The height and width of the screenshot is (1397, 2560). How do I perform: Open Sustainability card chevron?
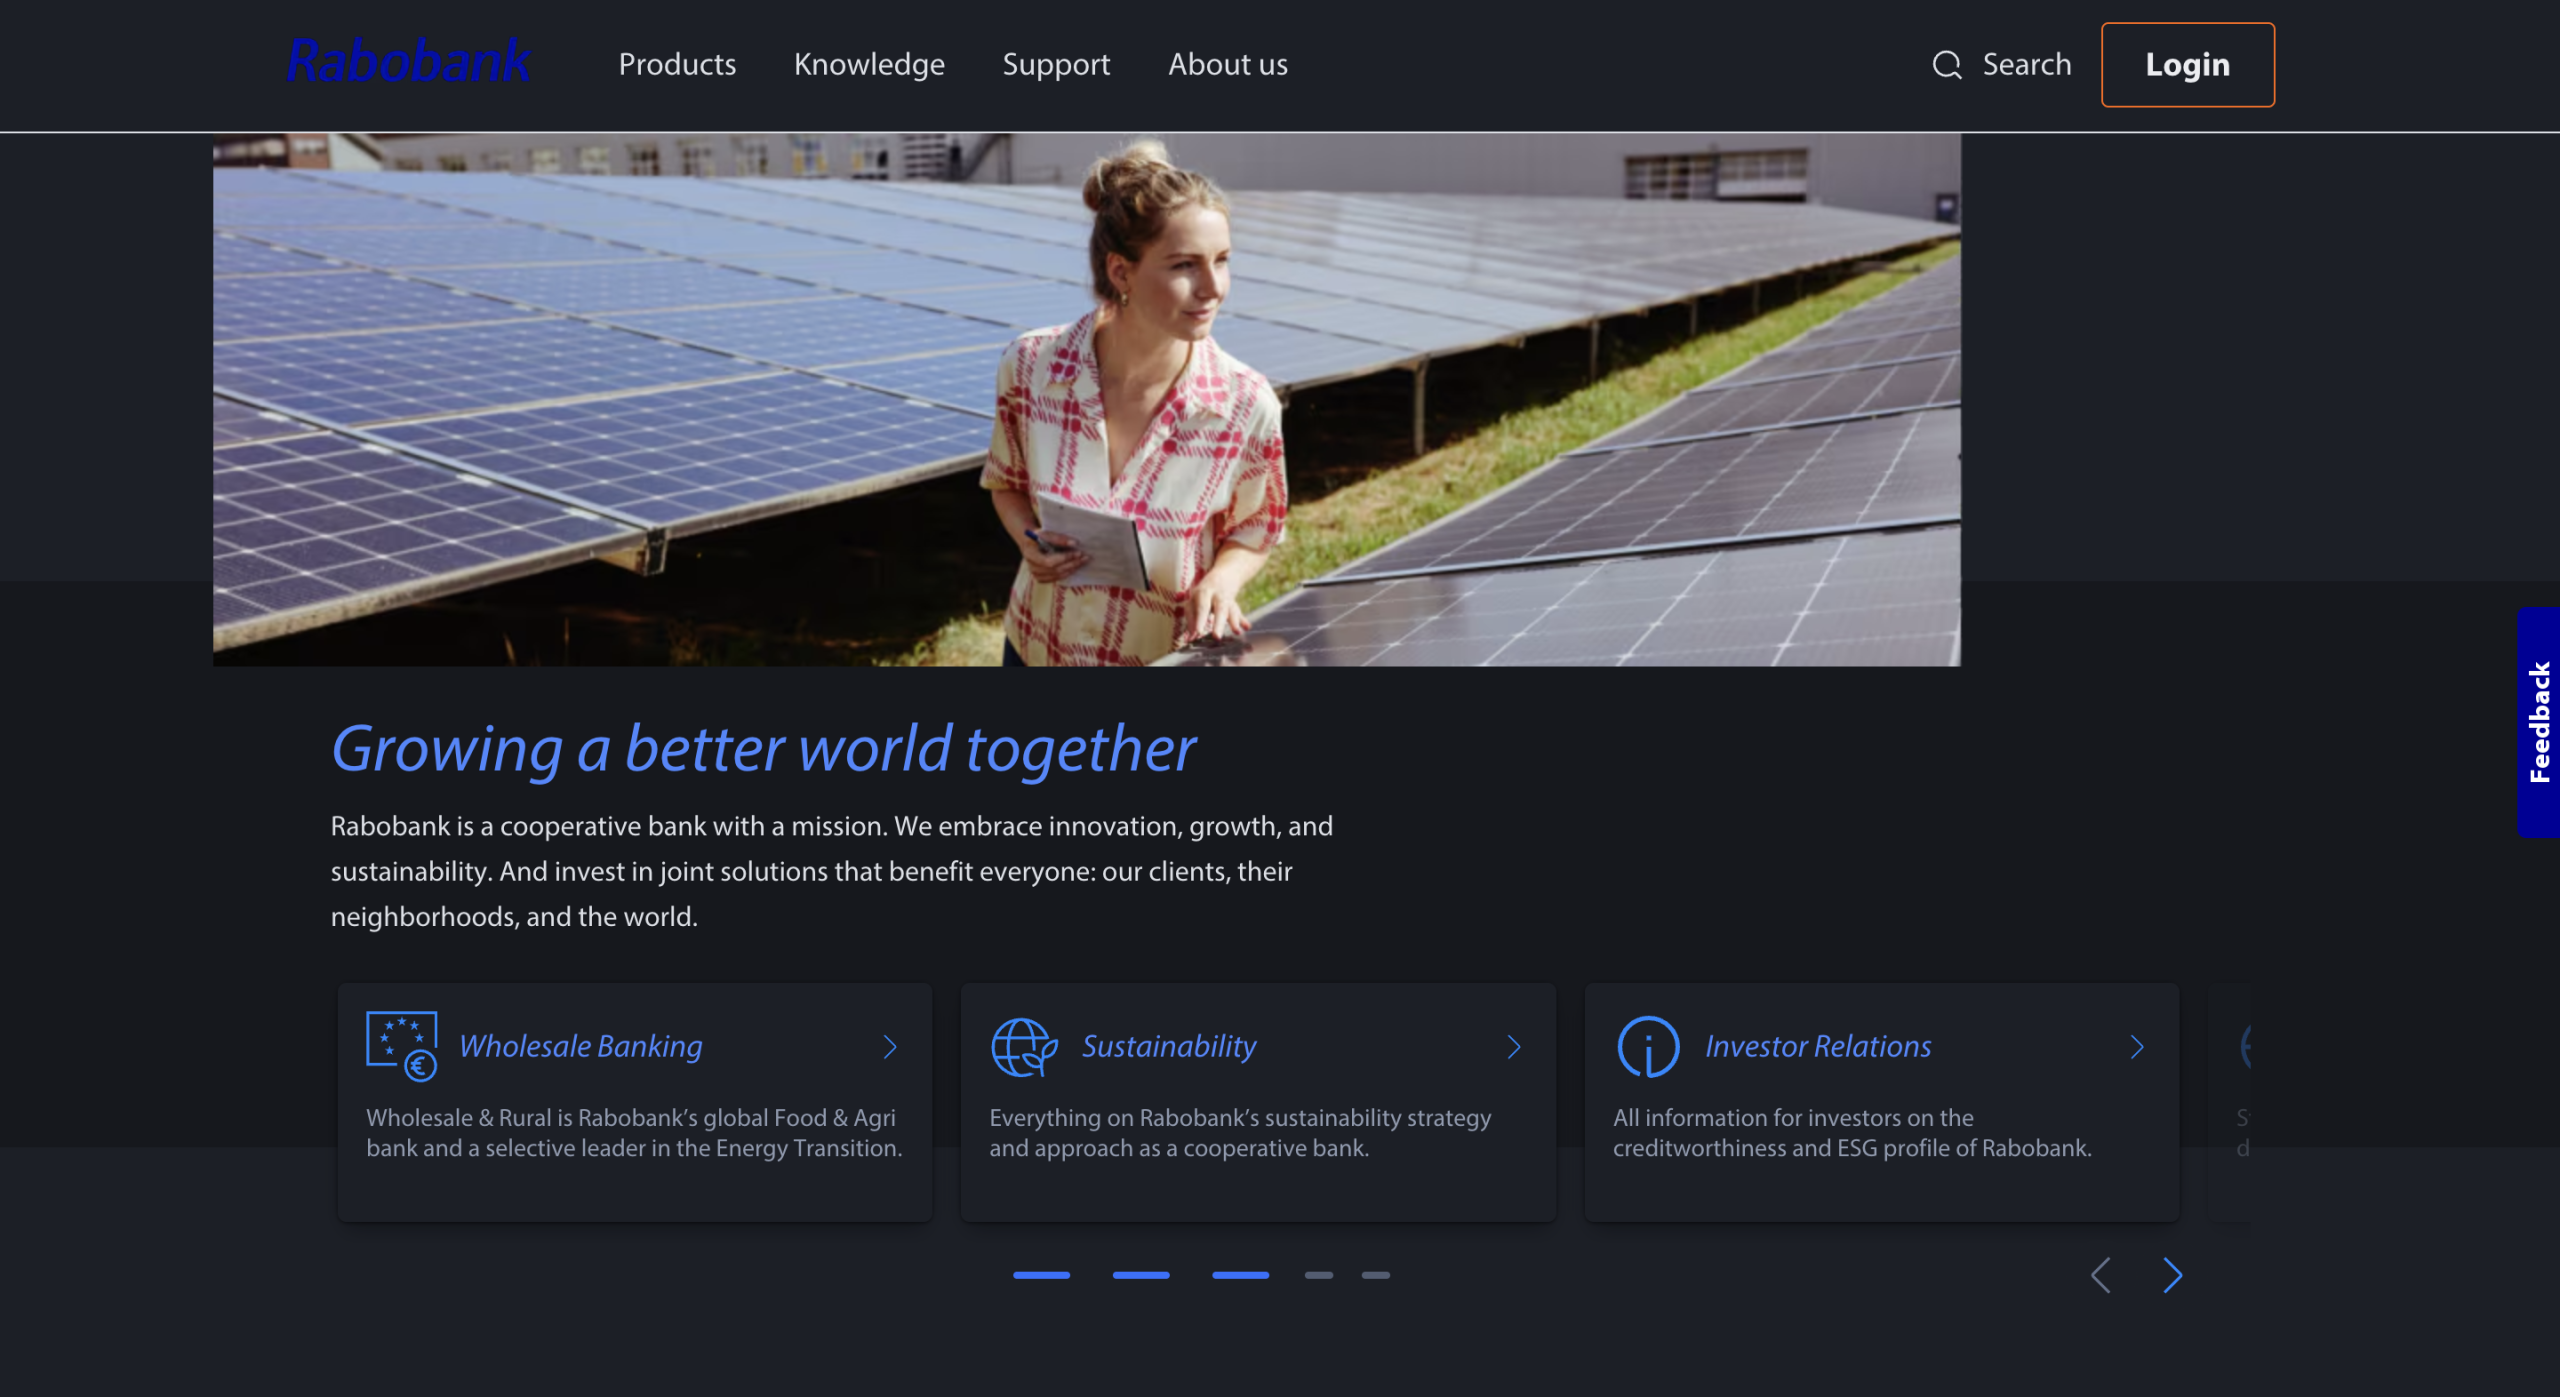pyautogui.click(x=1513, y=1047)
